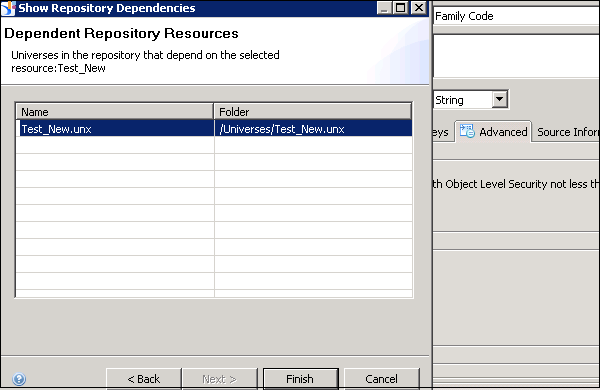
Task: Switch to the Source Information tab
Action: click(567, 132)
